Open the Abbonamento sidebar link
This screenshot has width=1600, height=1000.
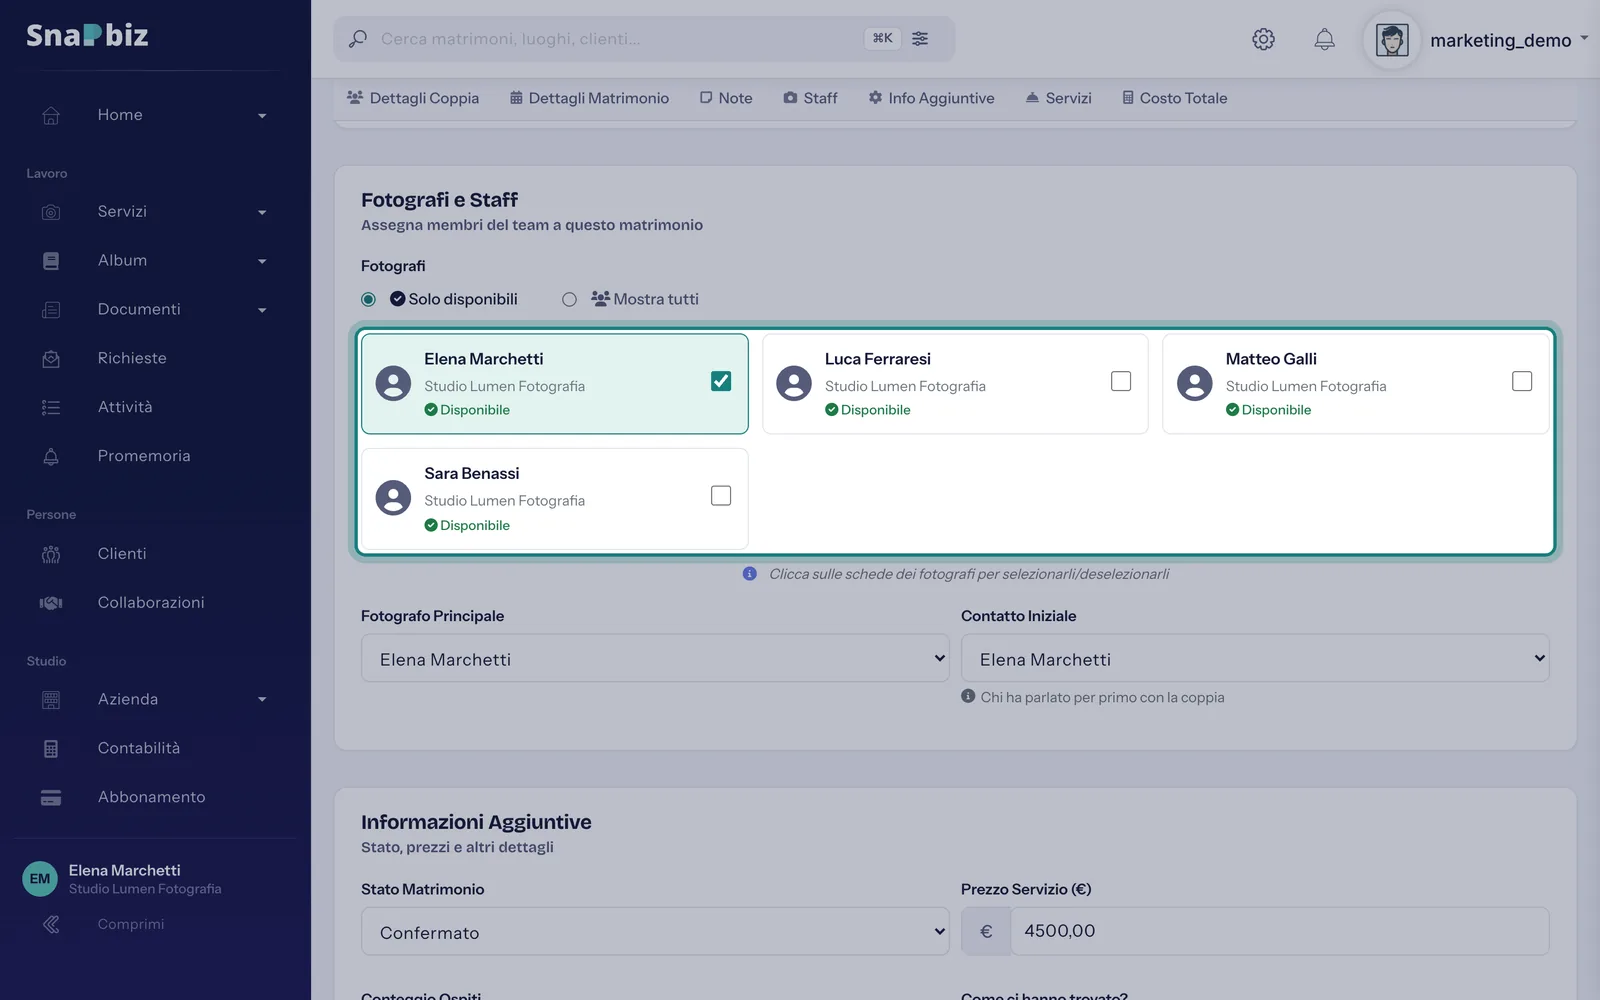point(152,797)
